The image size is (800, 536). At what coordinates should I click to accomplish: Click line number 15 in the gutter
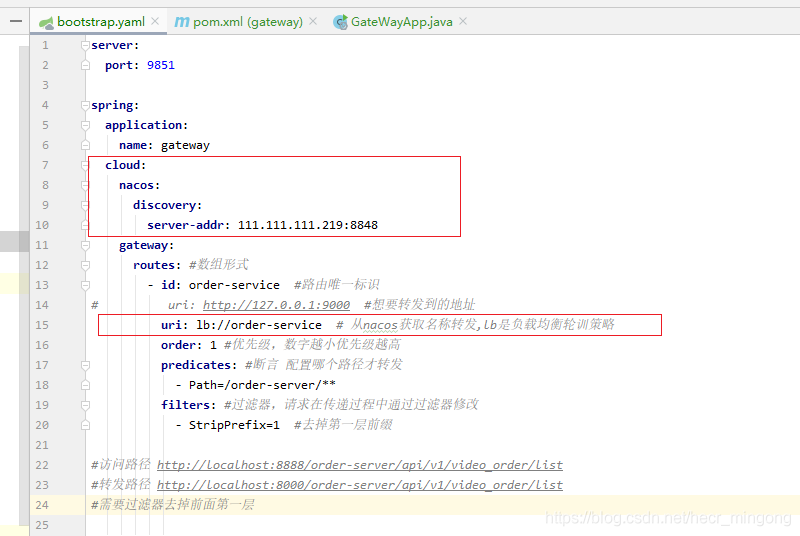pyautogui.click(x=42, y=325)
